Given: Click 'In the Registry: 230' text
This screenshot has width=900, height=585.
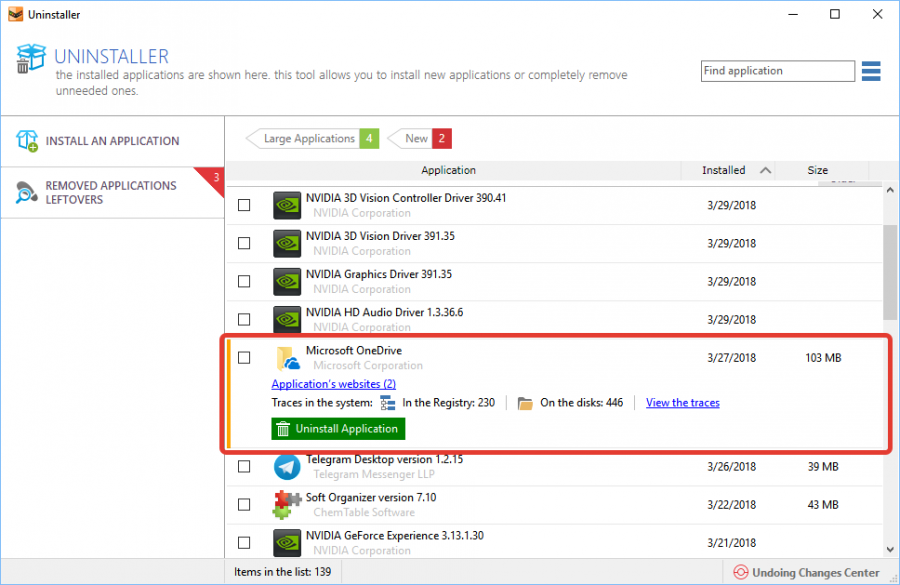Looking at the screenshot, I should [x=448, y=403].
